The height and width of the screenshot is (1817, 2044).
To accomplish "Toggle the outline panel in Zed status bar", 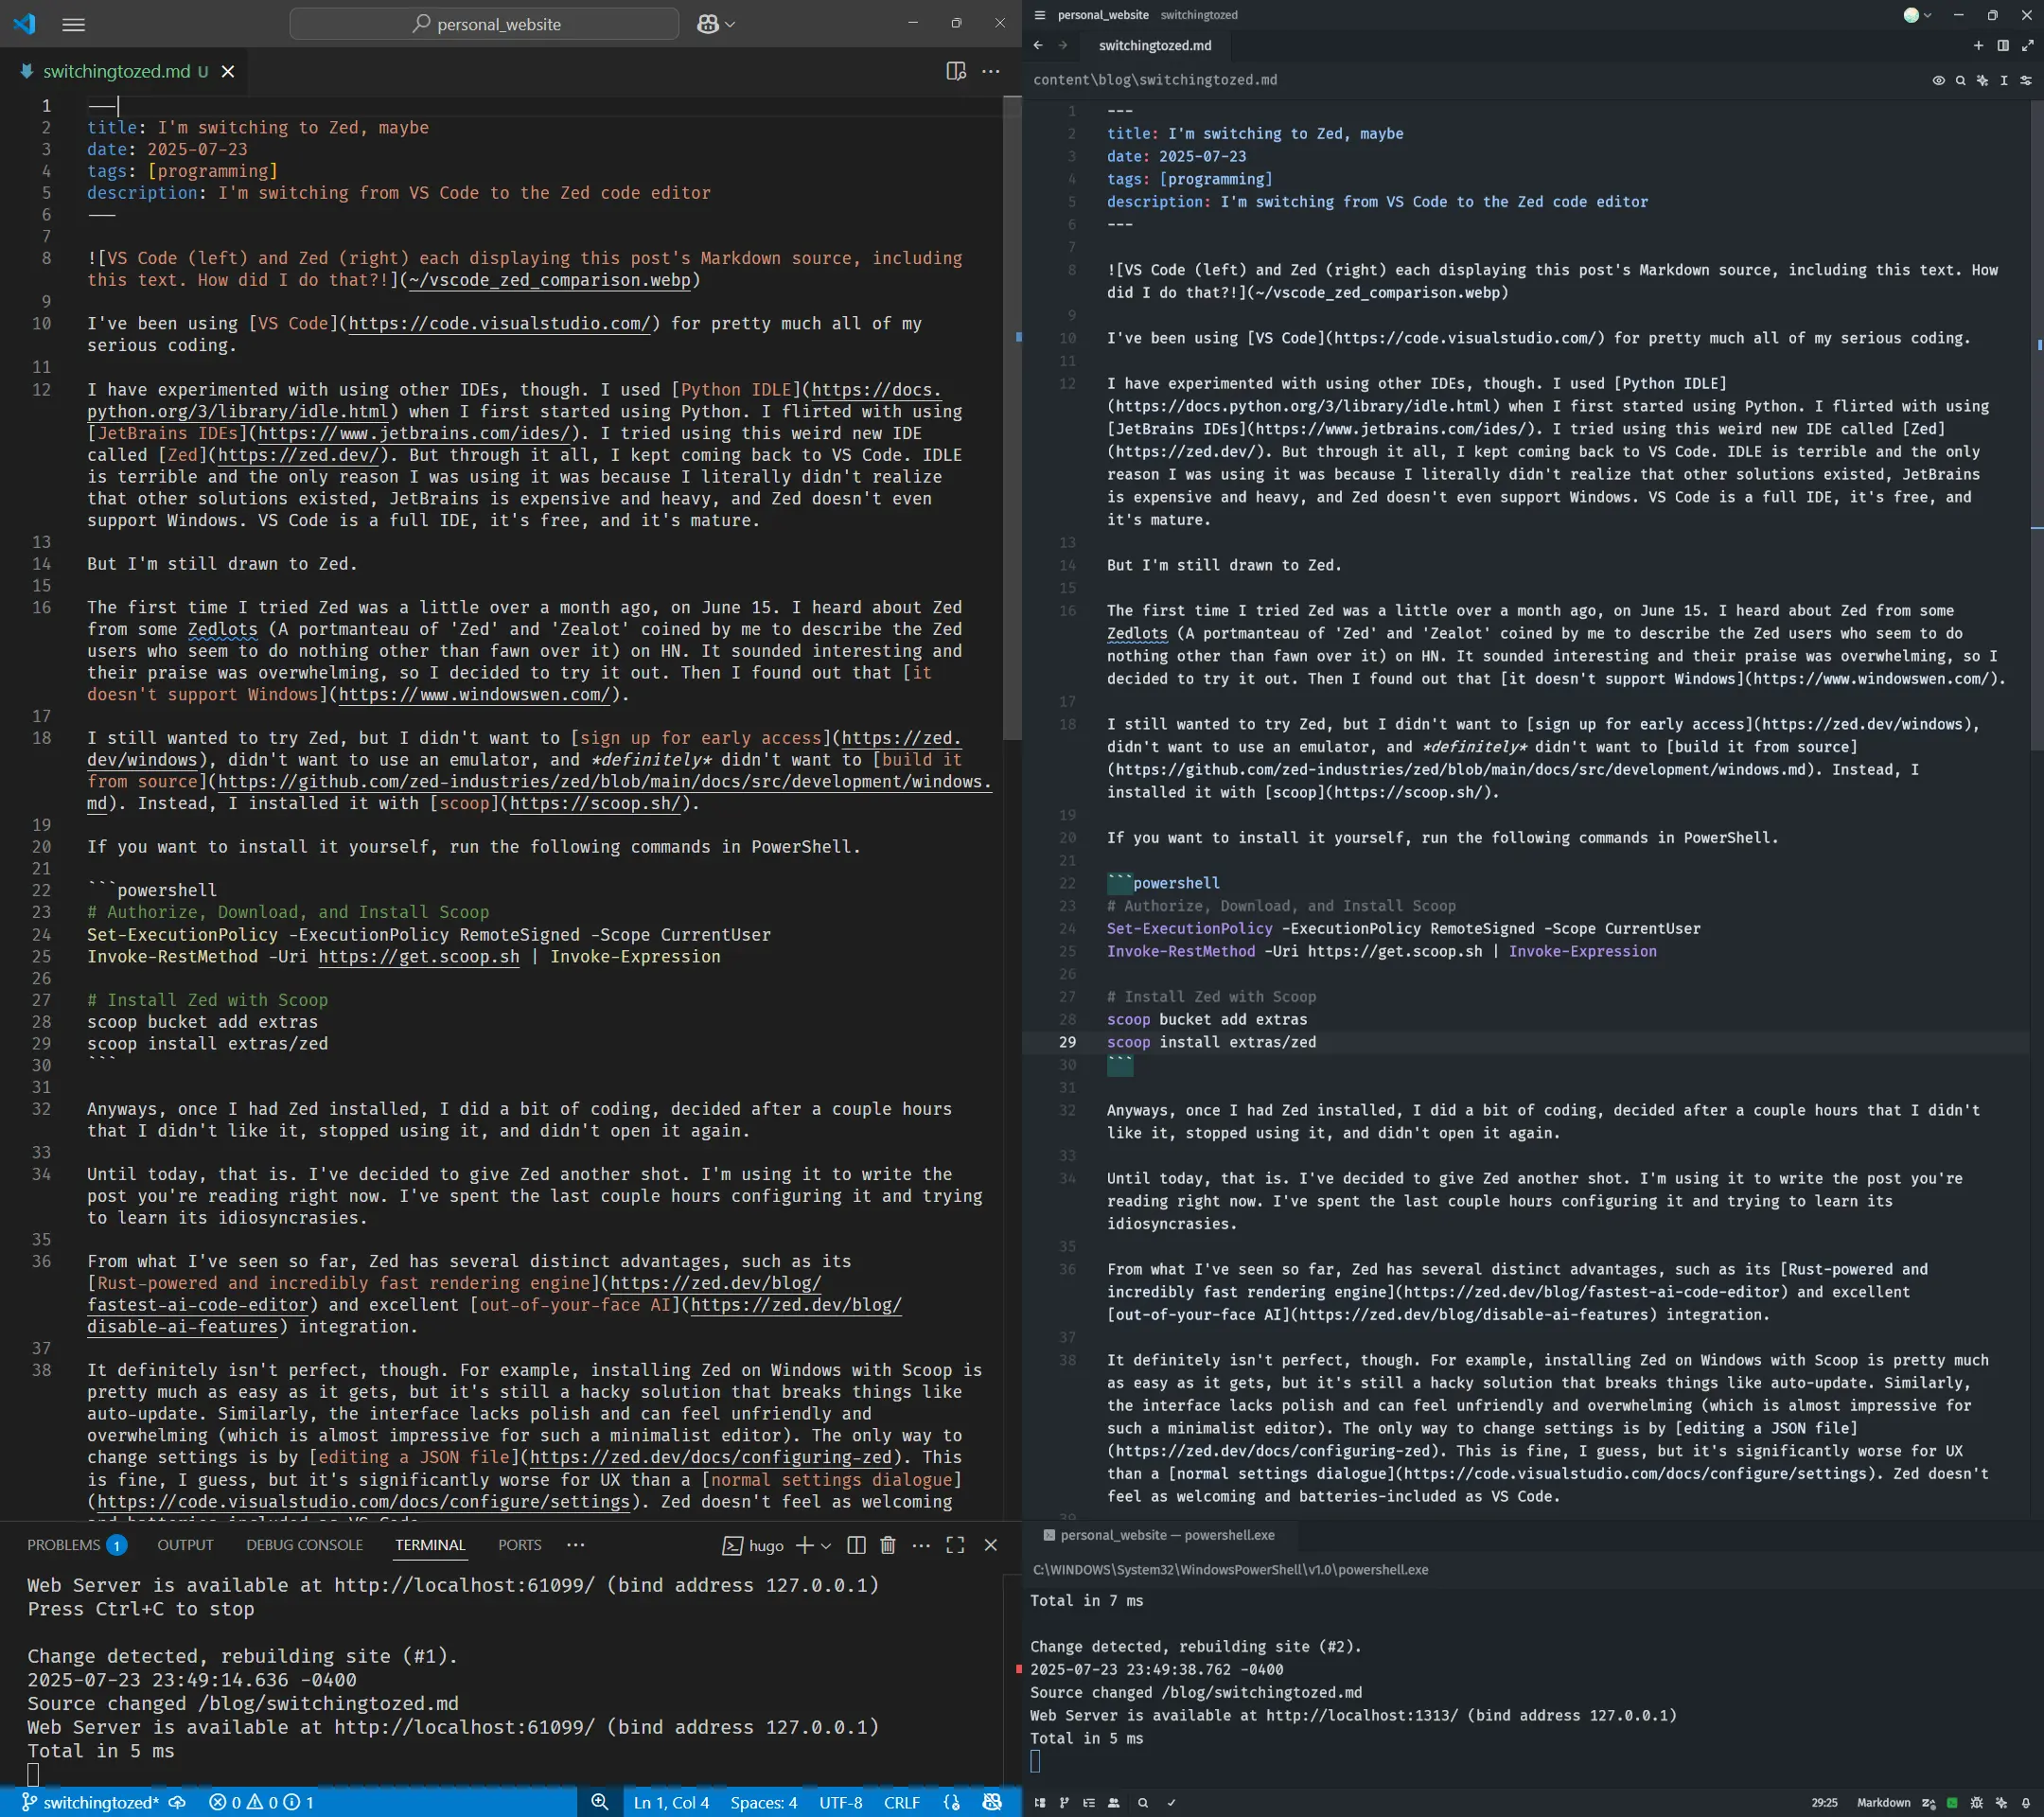I will [x=1089, y=1803].
